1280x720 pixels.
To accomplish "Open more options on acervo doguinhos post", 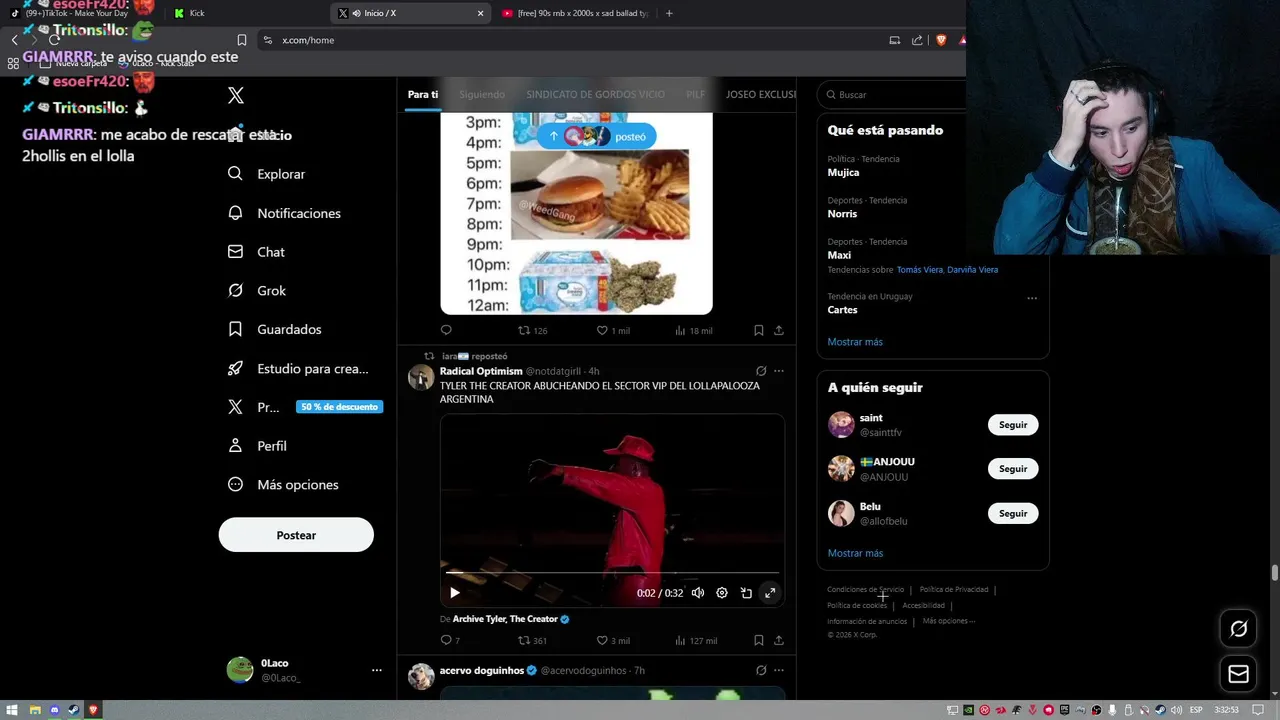I will click(779, 670).
